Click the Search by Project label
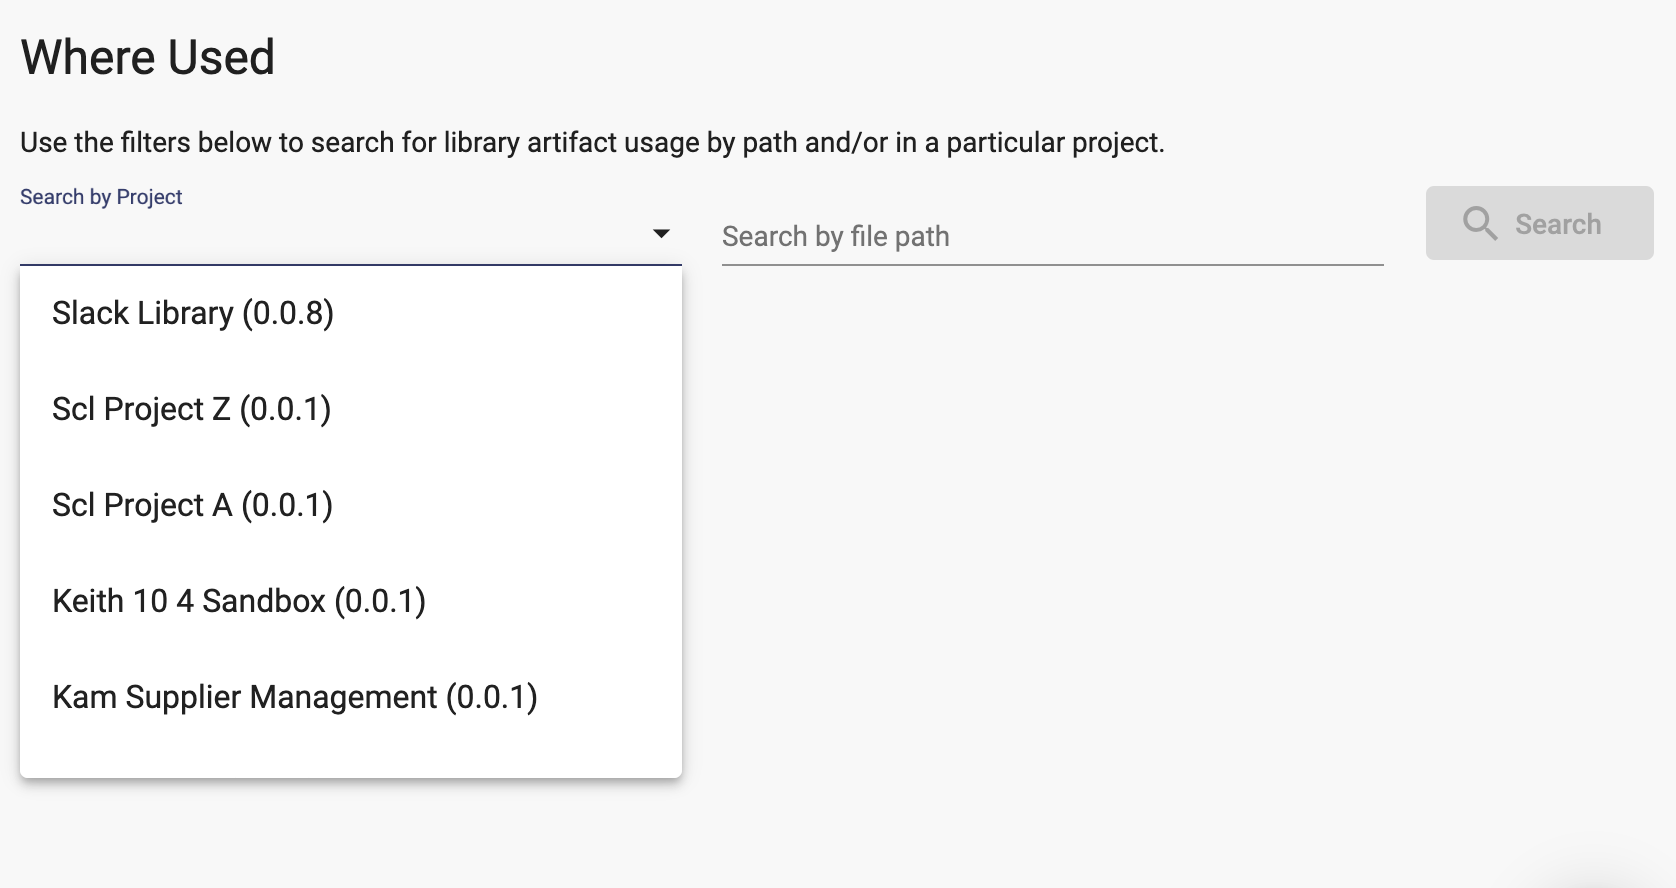This screenshot has width=1676, height=888. [x=101, y=197]
